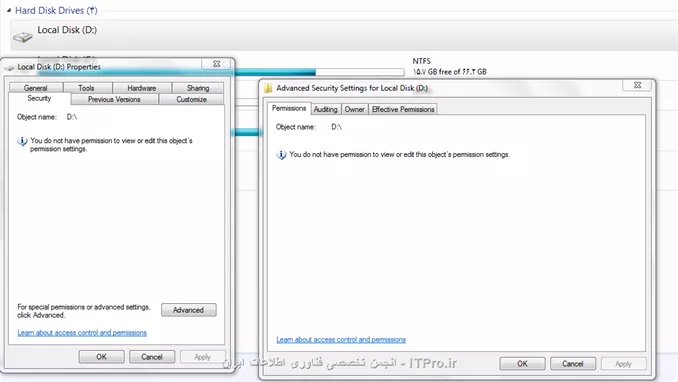Click Apply in Local Disk Properties
Image resolution: width=678 pixels, height=382 pixels.
click(x=202, y=357)
